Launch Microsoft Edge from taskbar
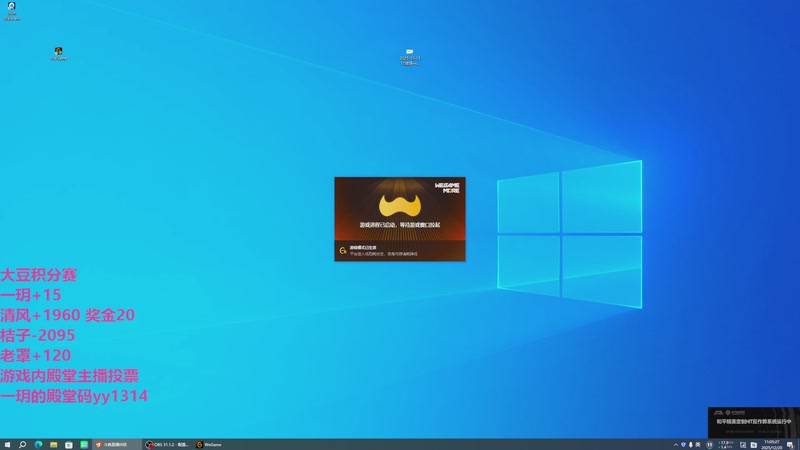 [x=38, y=444]
